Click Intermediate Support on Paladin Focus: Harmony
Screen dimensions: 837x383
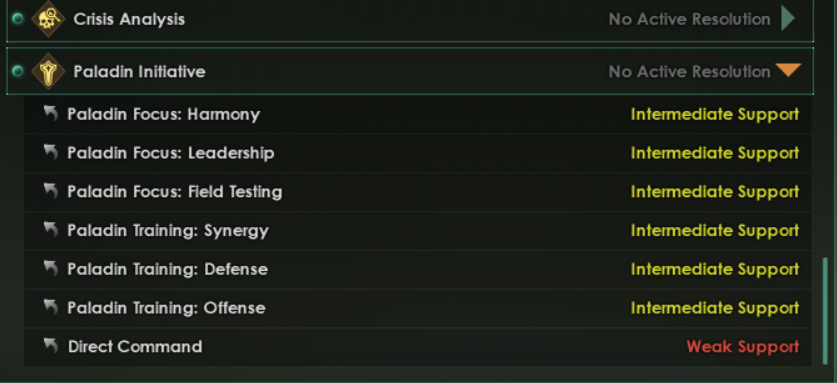[715, 114]
